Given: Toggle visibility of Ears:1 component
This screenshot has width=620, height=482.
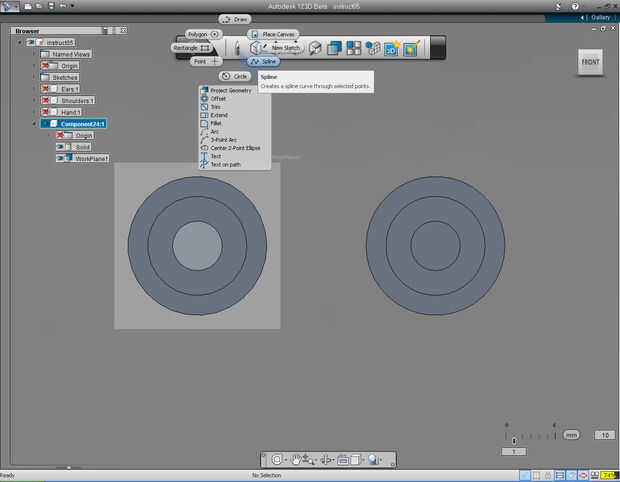Looking at the screenshot, I should [46, 89].
